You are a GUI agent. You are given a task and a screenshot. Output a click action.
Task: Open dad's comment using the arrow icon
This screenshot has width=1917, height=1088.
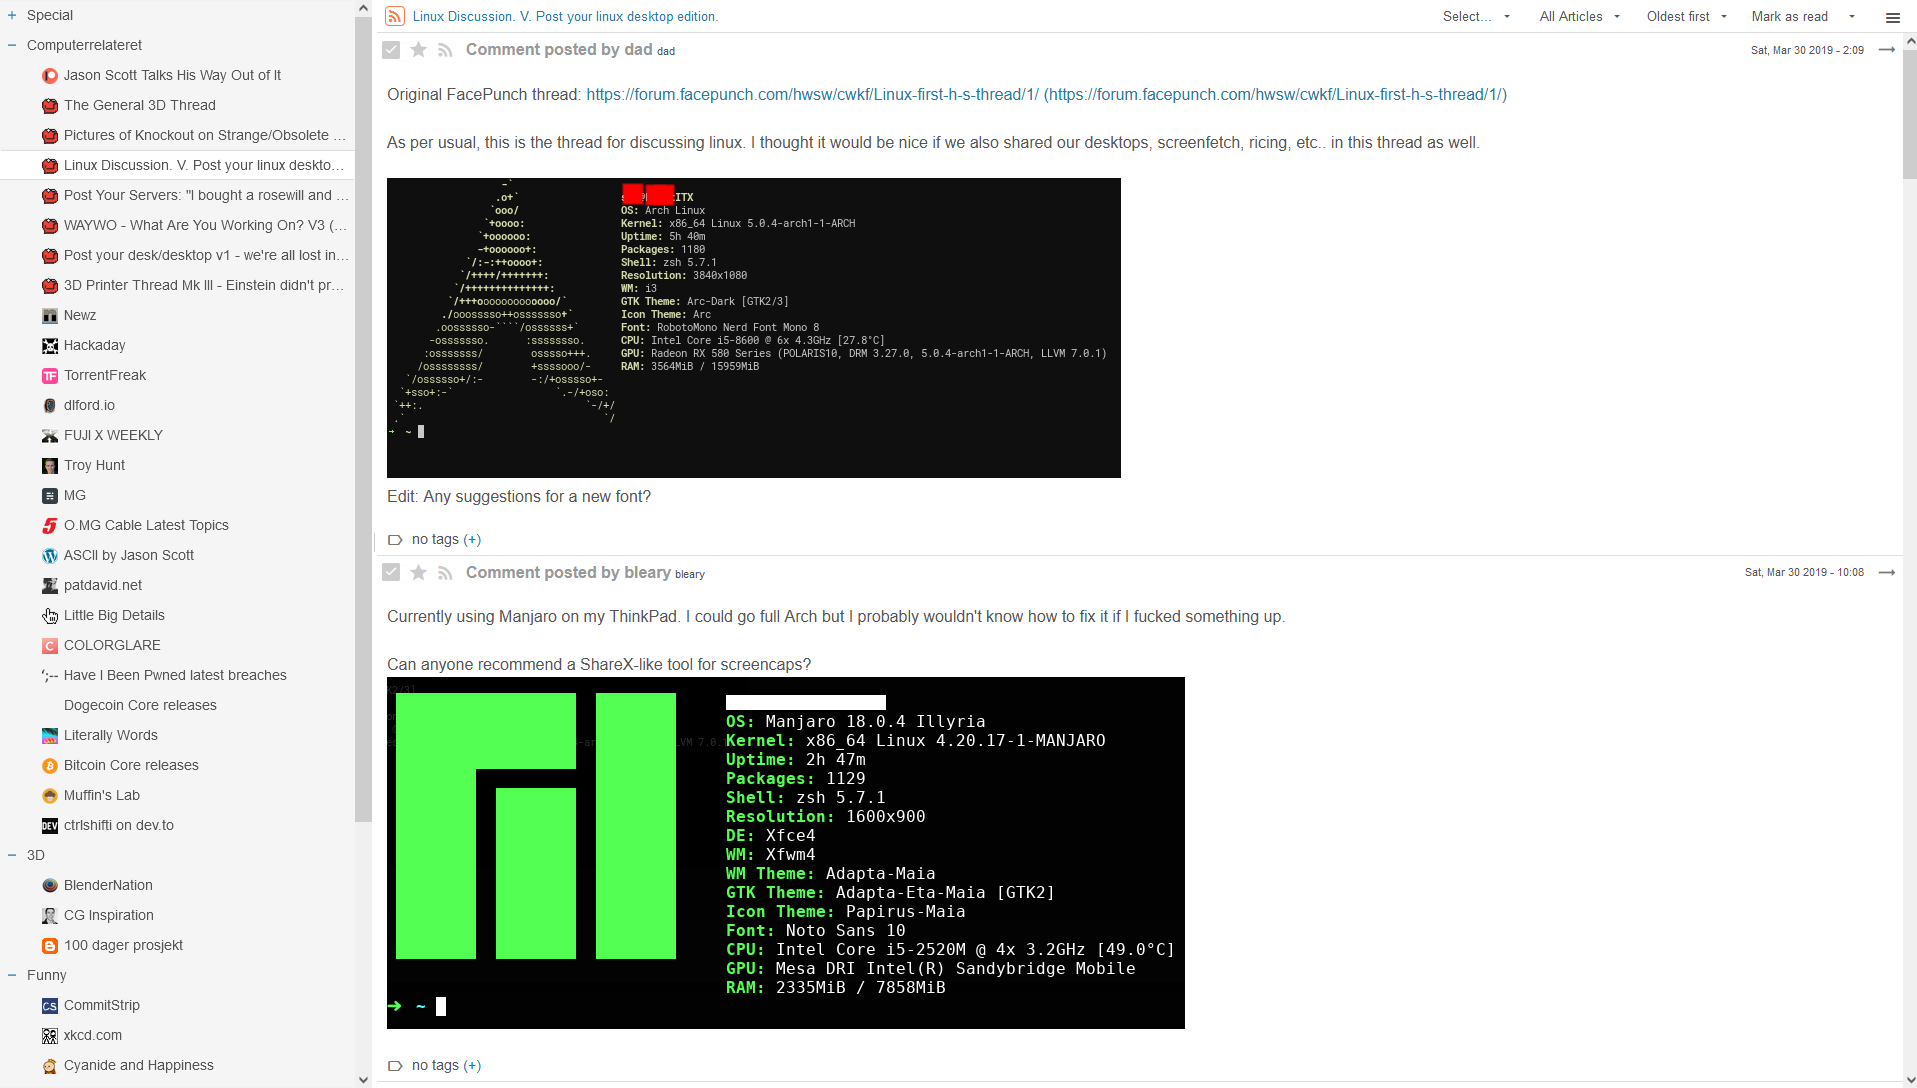[x=1886, y=50]
